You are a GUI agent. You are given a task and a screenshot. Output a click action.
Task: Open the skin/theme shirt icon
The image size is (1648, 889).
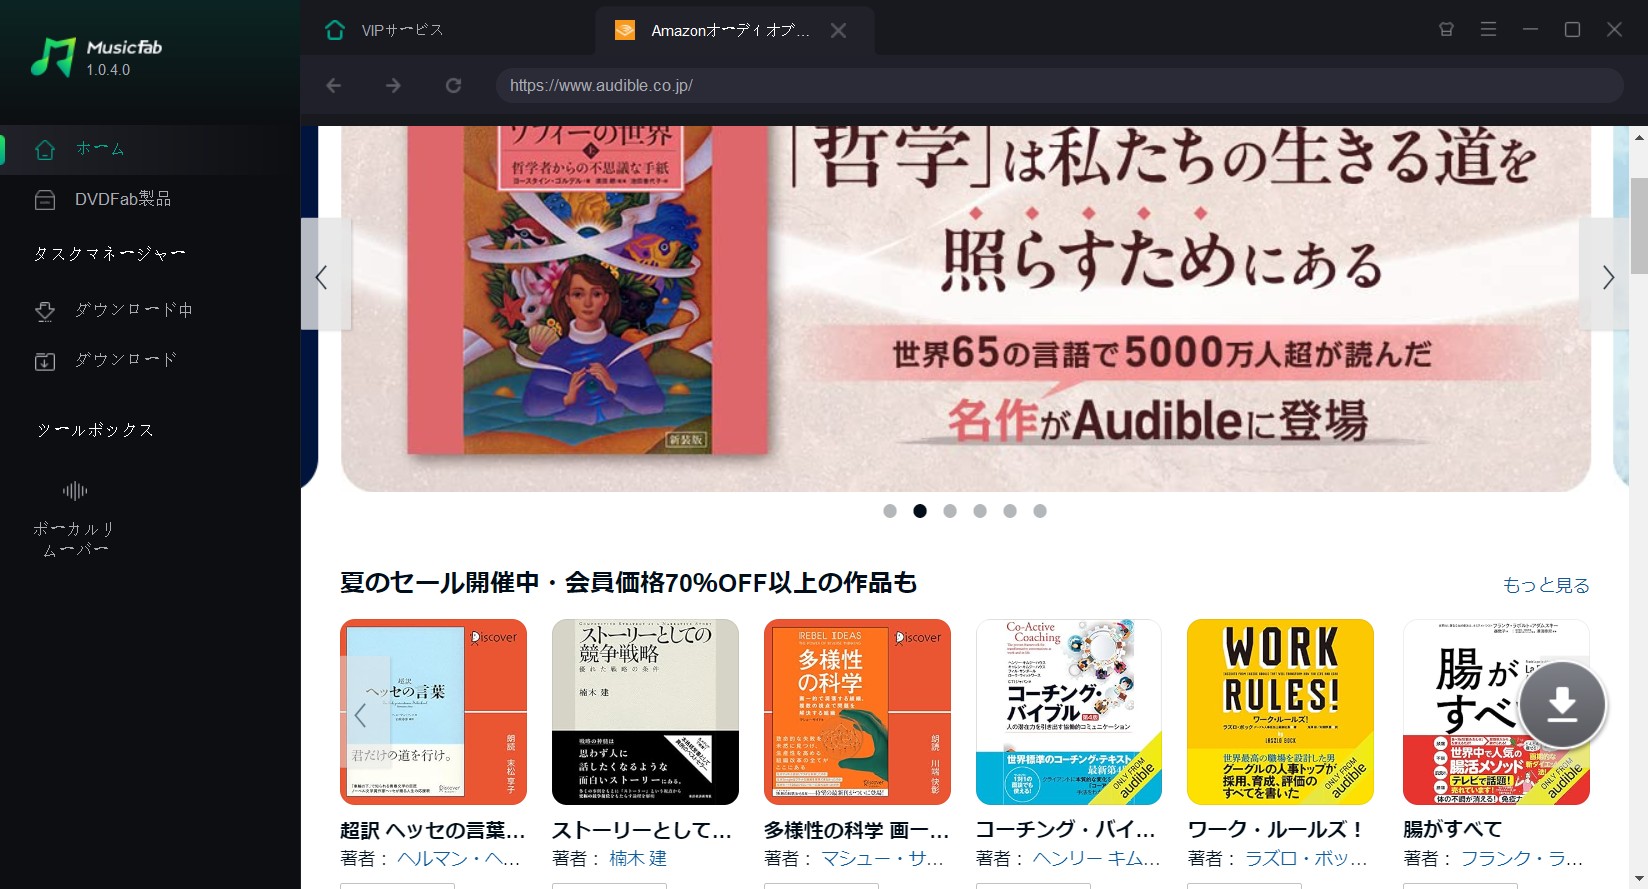coord(1446,30)
